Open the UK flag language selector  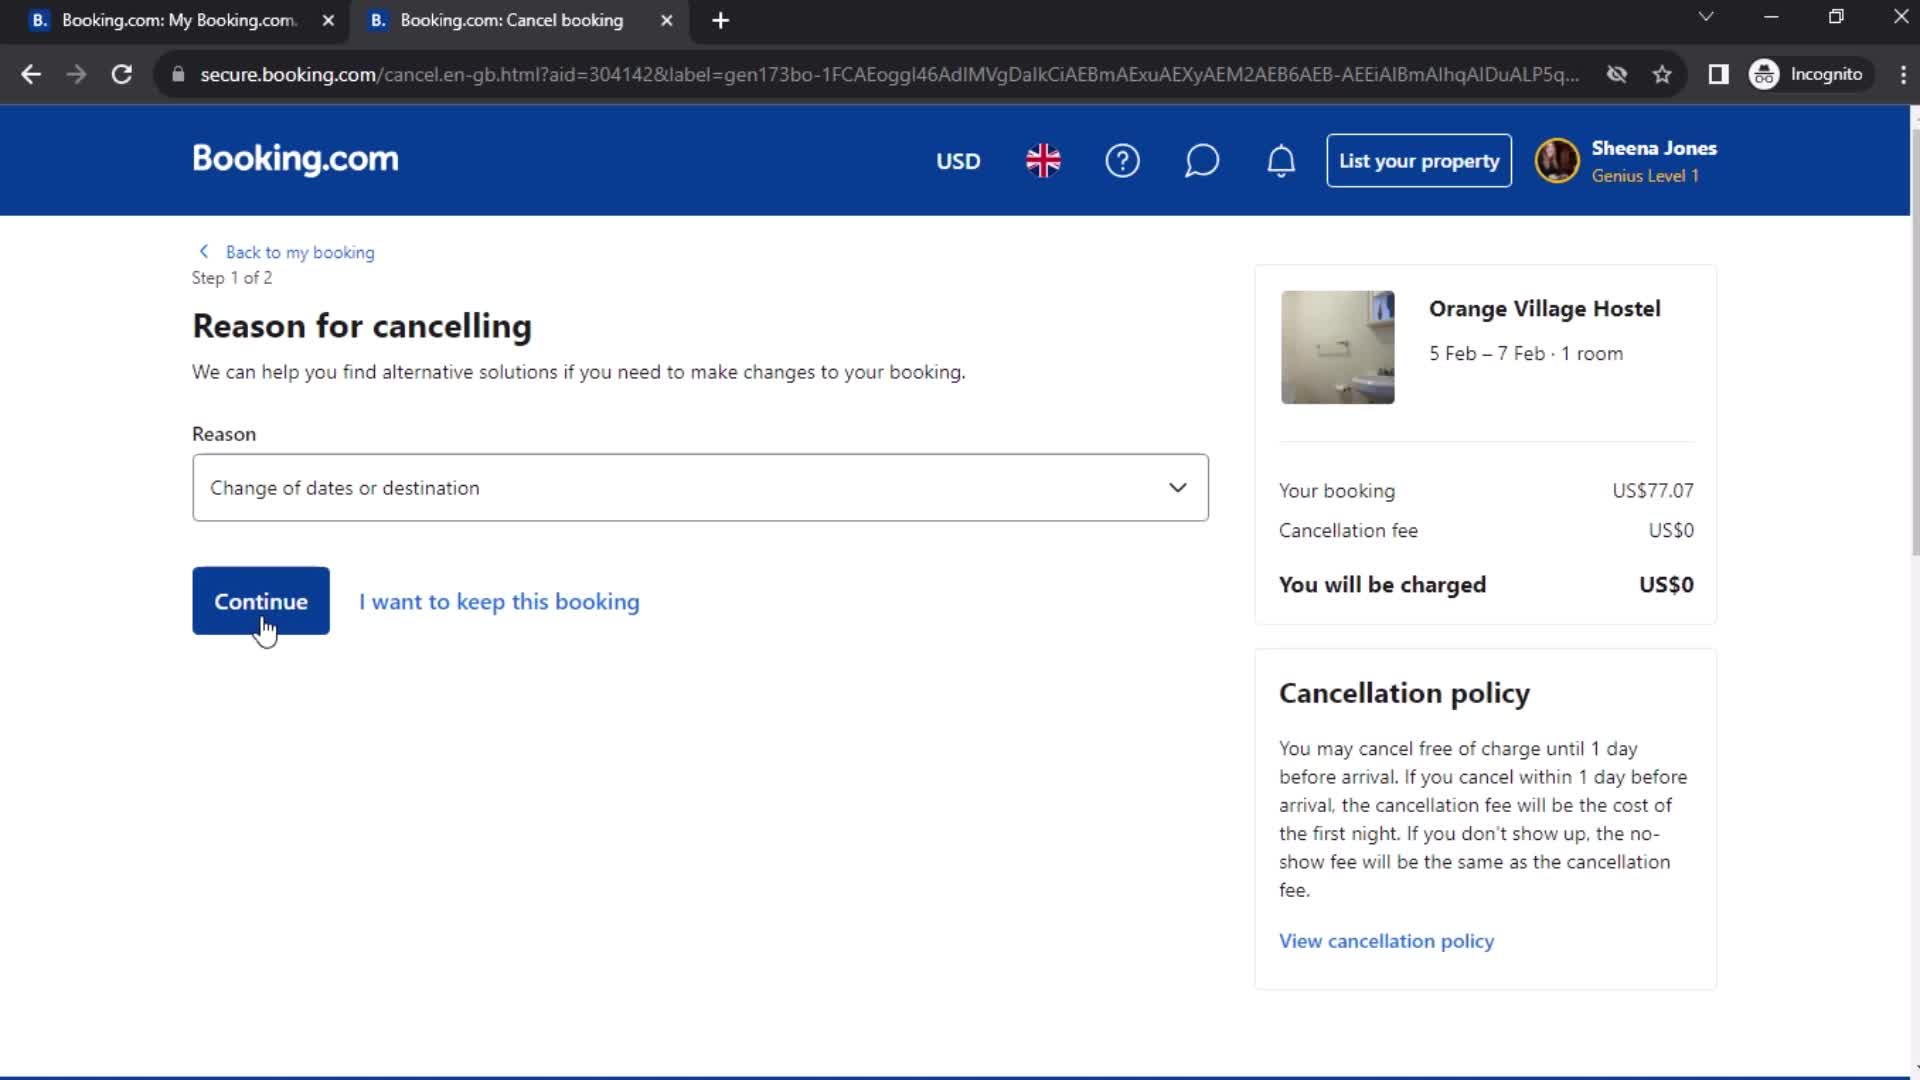click(1043, 160)
